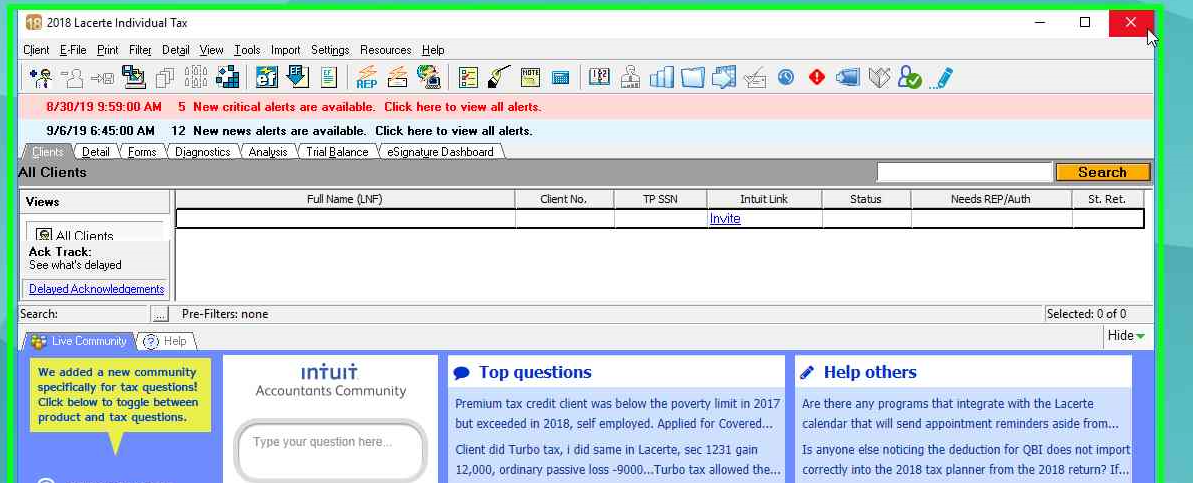Select the Live Community tab
Viewport: 1193px width, 483px height.
(x=80, y=342)
